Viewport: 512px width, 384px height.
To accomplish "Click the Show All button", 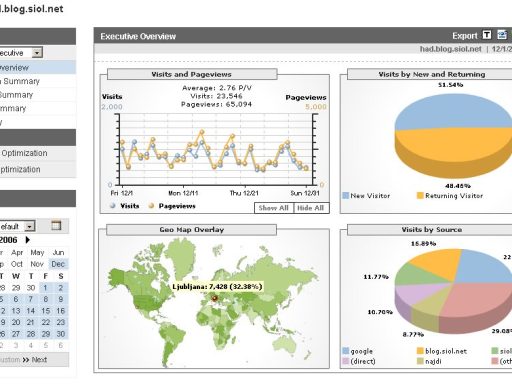I will (274, 208).
